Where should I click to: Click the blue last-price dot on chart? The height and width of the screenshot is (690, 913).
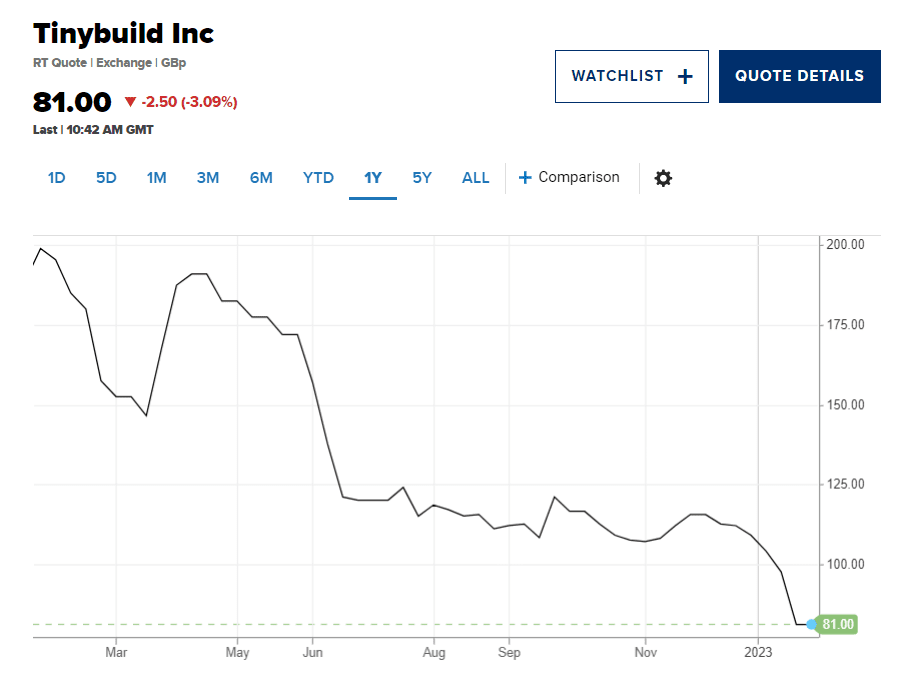point(812,624)
